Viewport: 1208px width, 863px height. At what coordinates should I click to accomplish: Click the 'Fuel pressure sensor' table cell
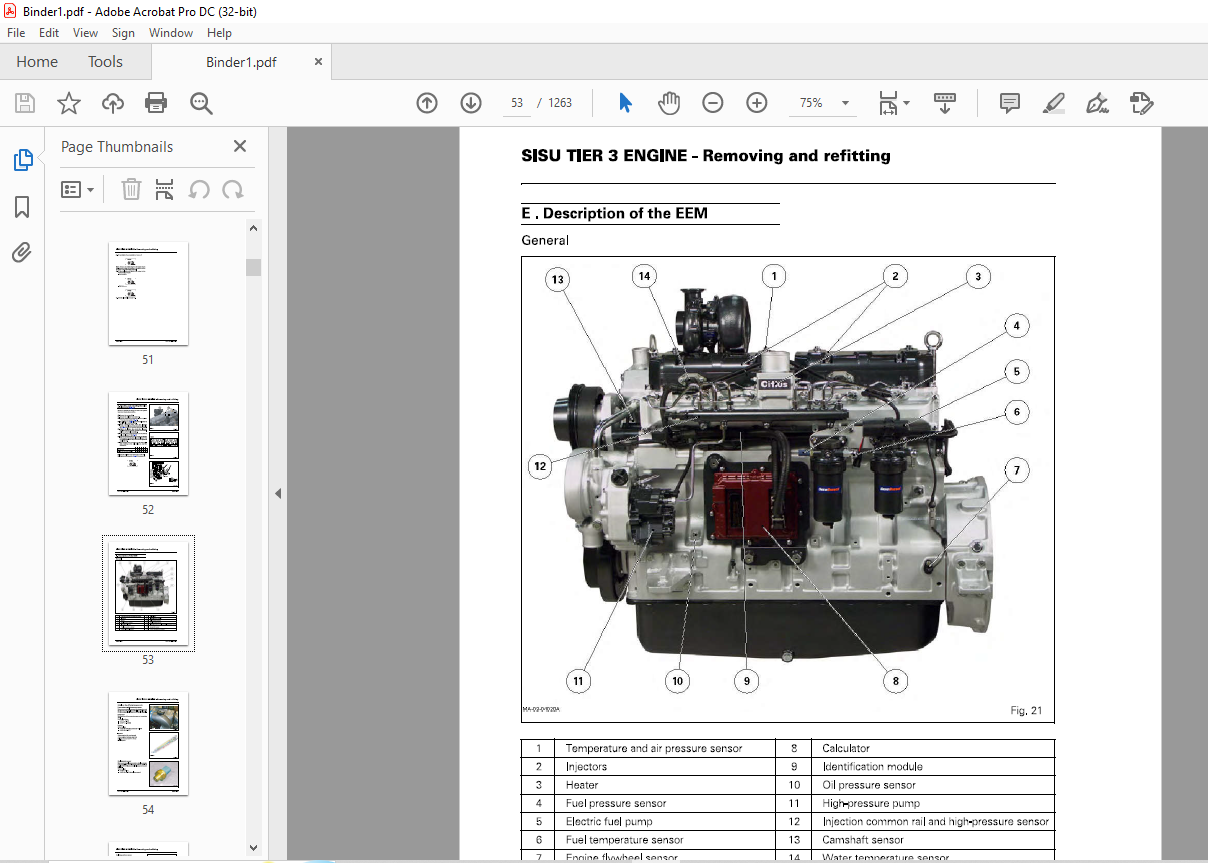(x=616, y=803)
